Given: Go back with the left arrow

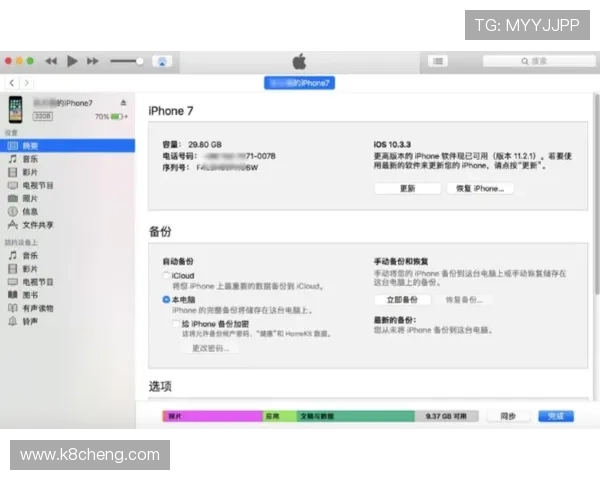Looking at the screenshot, I should click(x=12, y=83).
